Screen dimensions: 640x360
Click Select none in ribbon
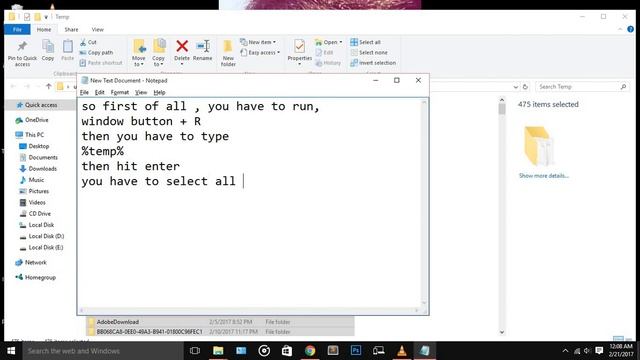[369, 52]
